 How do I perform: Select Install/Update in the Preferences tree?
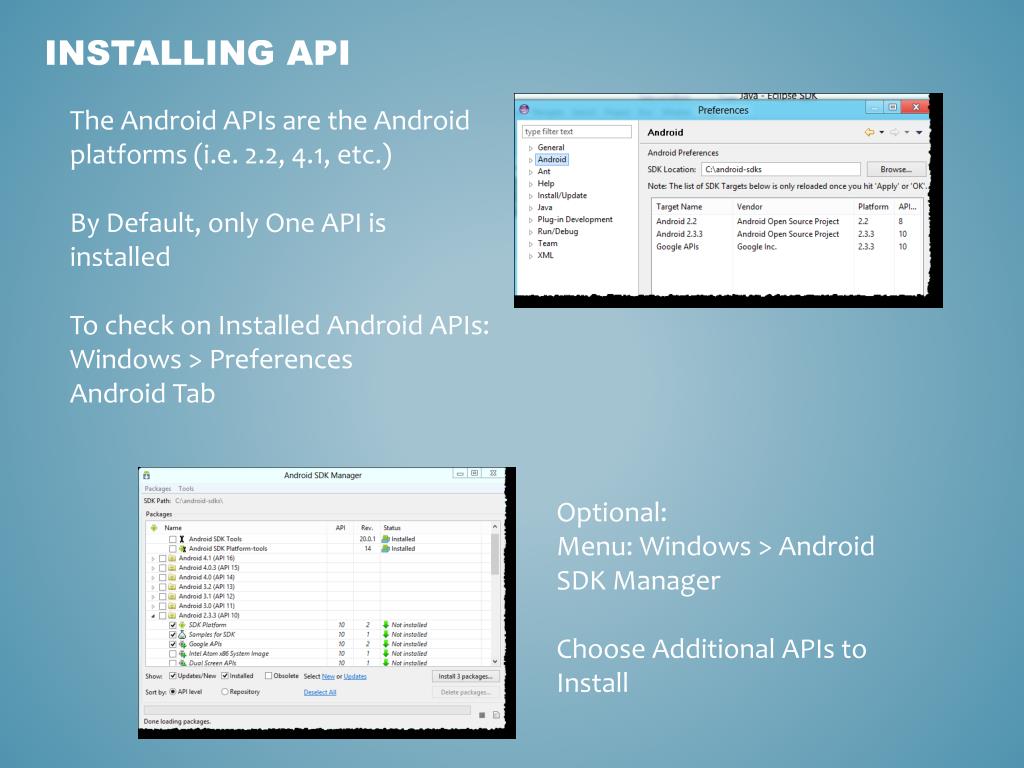[x=562, y=195]
